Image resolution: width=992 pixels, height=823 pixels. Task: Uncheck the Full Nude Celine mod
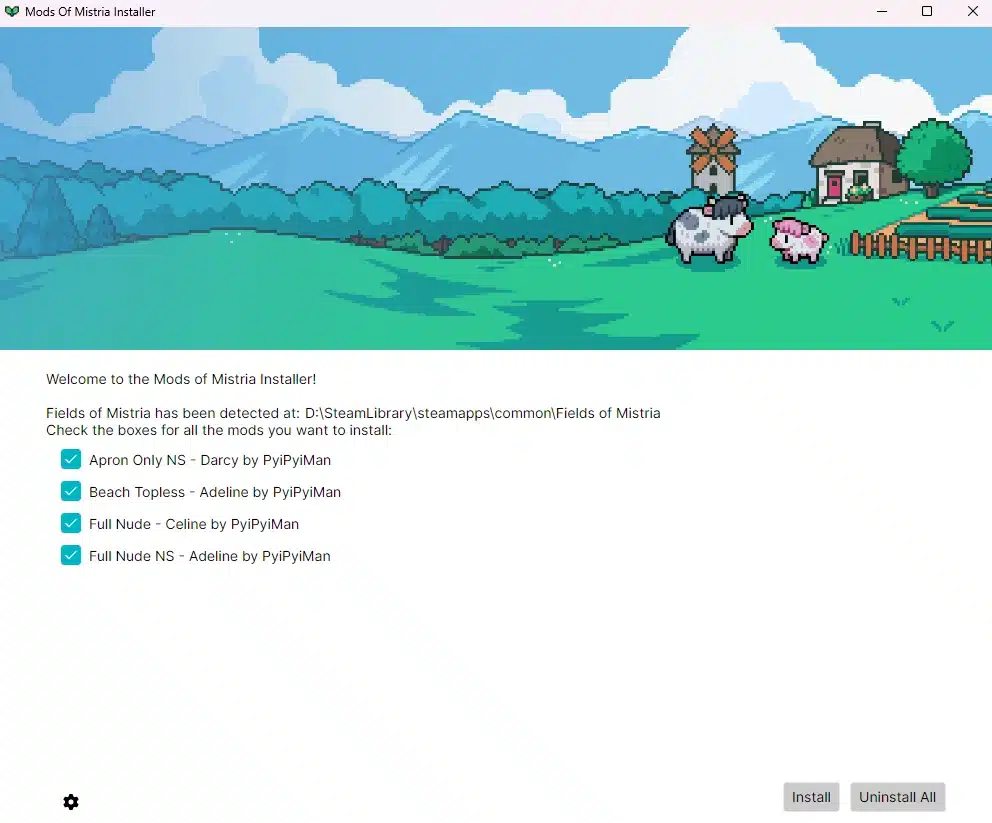coord(71,523)
